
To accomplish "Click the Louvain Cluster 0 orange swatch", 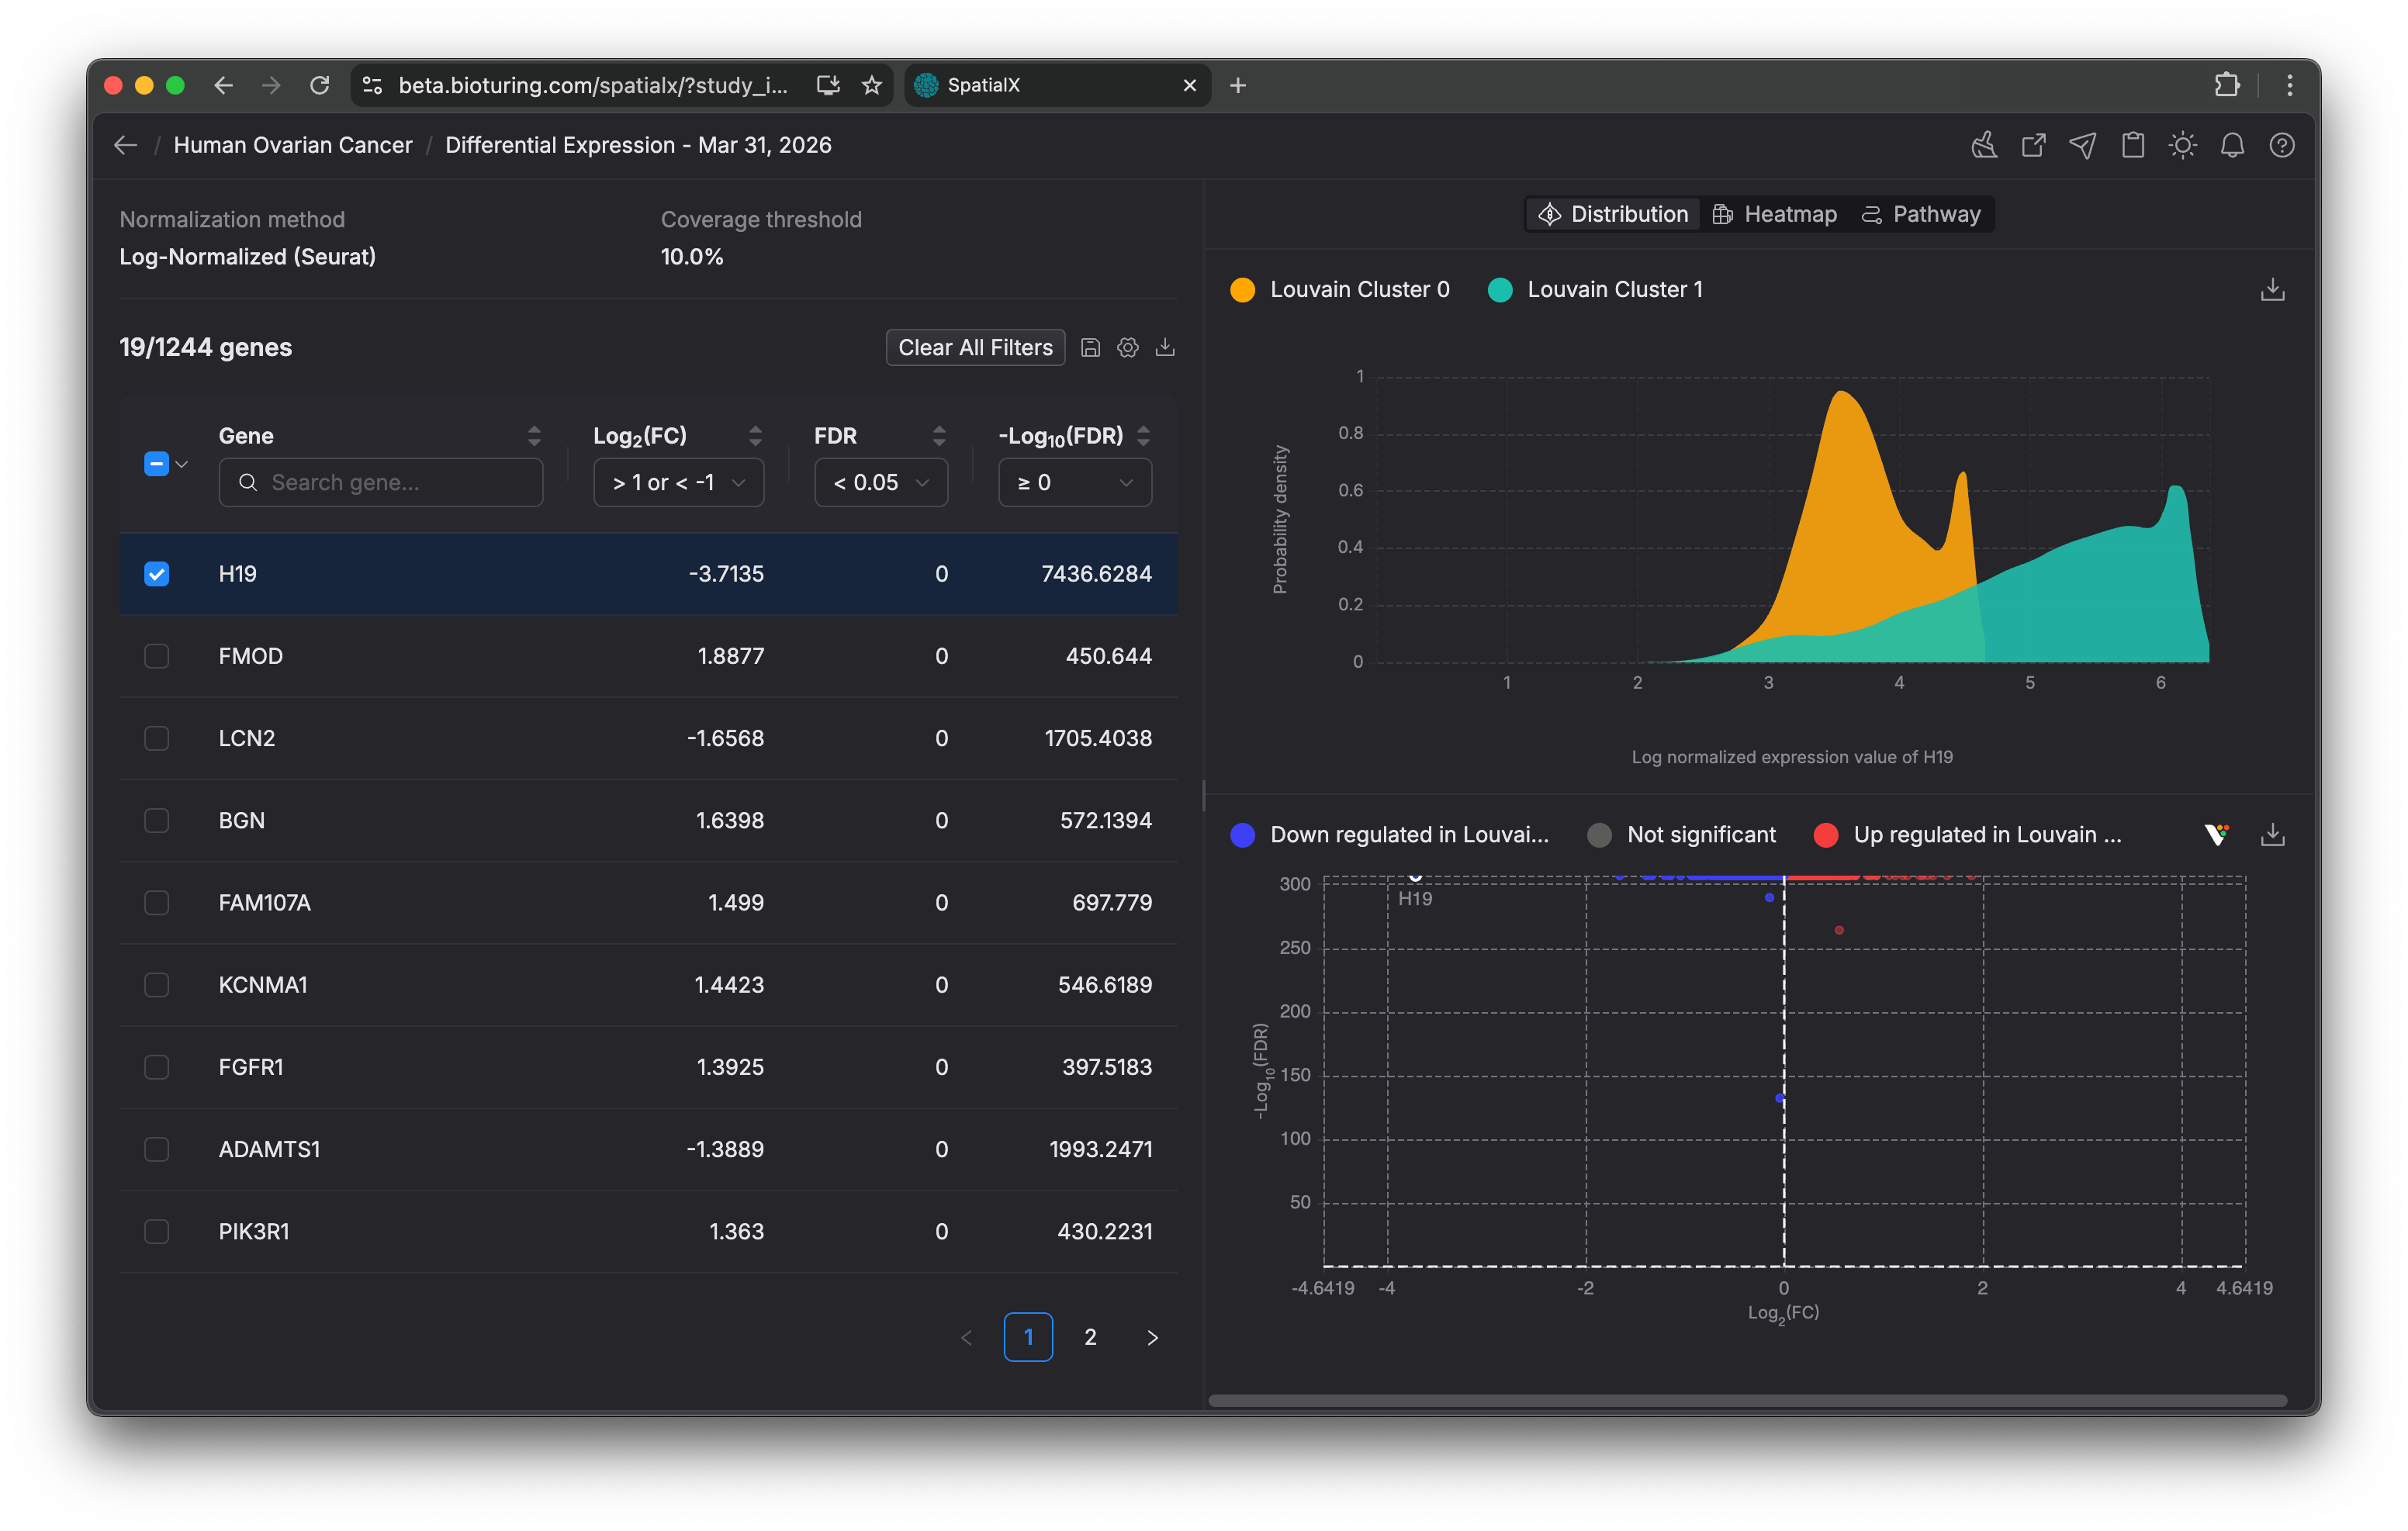I will pyautogui.click(x=1242, y=290).
